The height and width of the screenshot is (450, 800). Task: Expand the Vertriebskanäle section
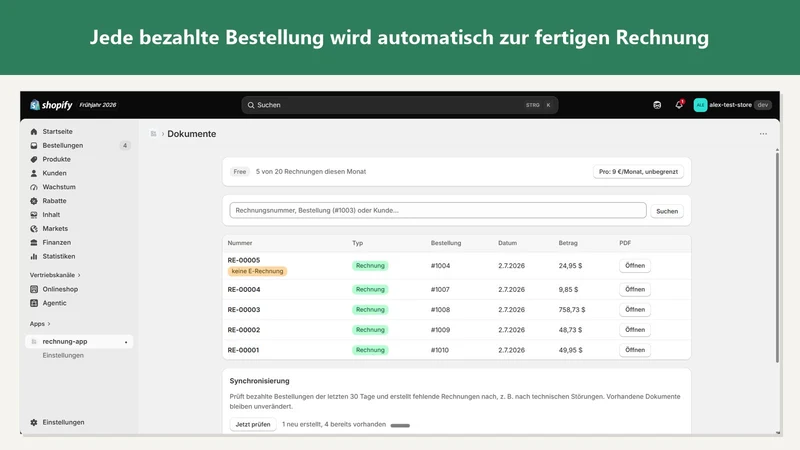55,275
